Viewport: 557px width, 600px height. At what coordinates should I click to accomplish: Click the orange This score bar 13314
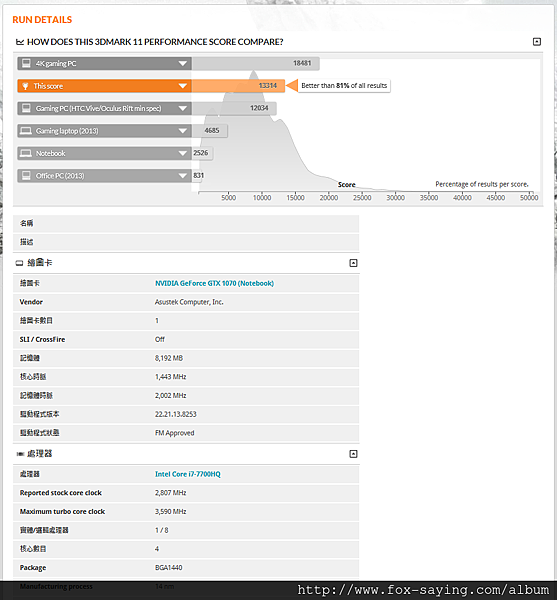[238, 86]
